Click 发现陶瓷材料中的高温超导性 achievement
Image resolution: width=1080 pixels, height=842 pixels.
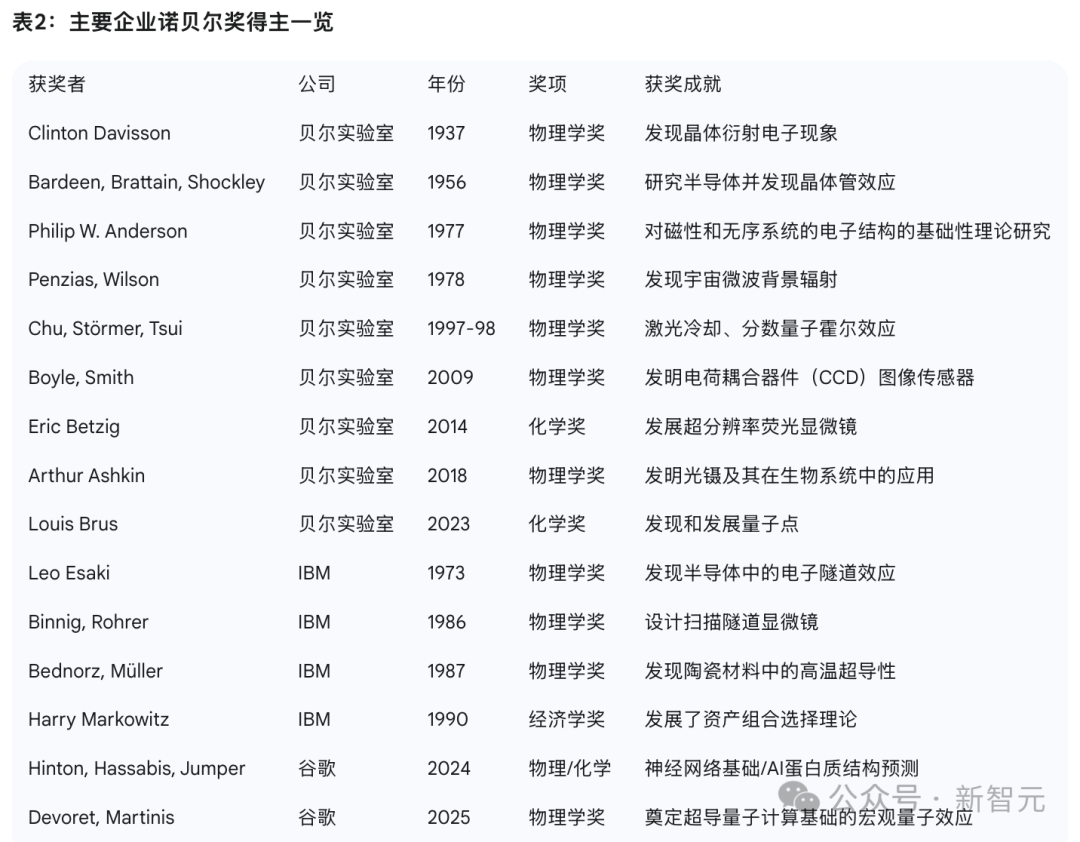(770, 670)
